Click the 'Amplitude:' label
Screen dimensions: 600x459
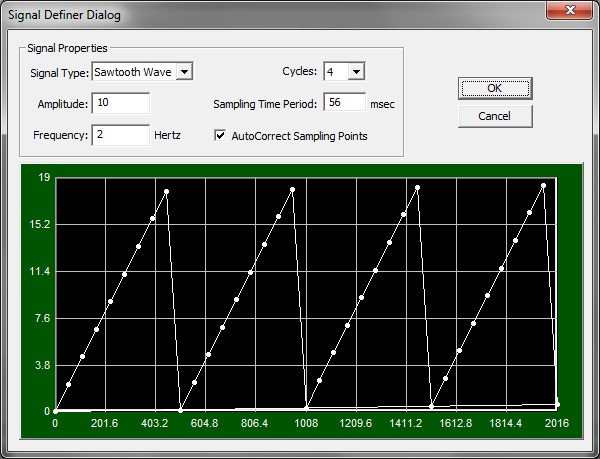[63, 104]
